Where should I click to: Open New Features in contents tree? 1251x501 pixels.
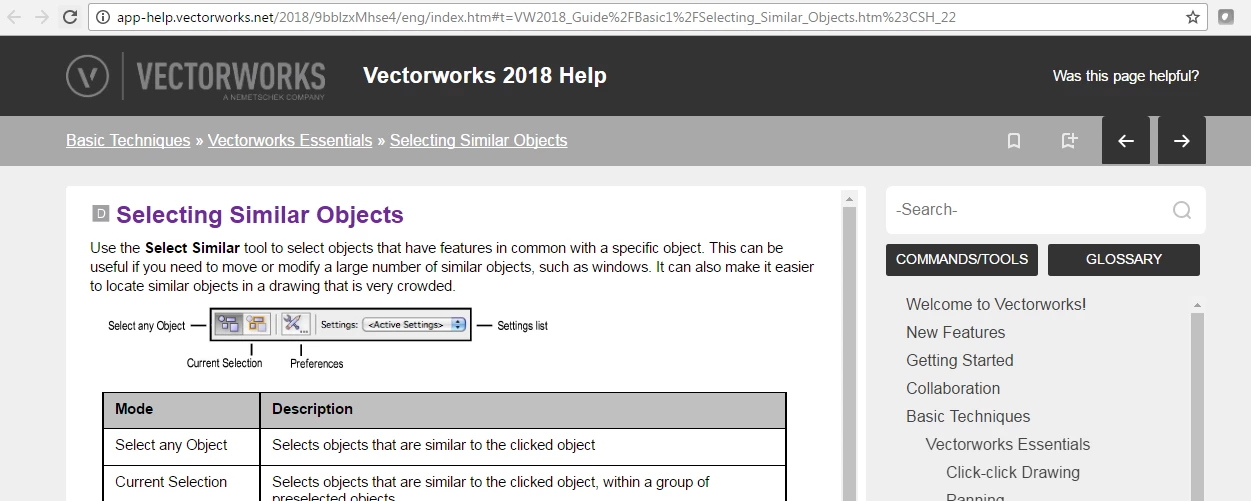click(956, 332)
